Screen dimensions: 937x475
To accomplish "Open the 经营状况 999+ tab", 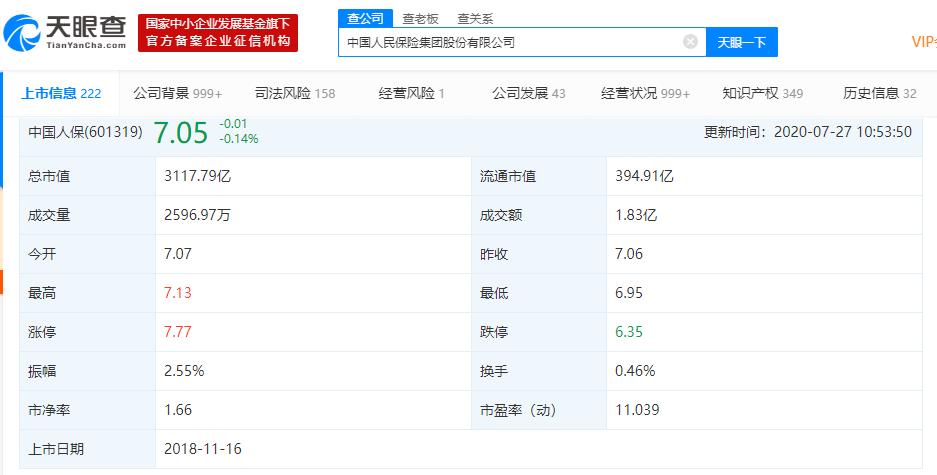I will (x=645, y=93).
